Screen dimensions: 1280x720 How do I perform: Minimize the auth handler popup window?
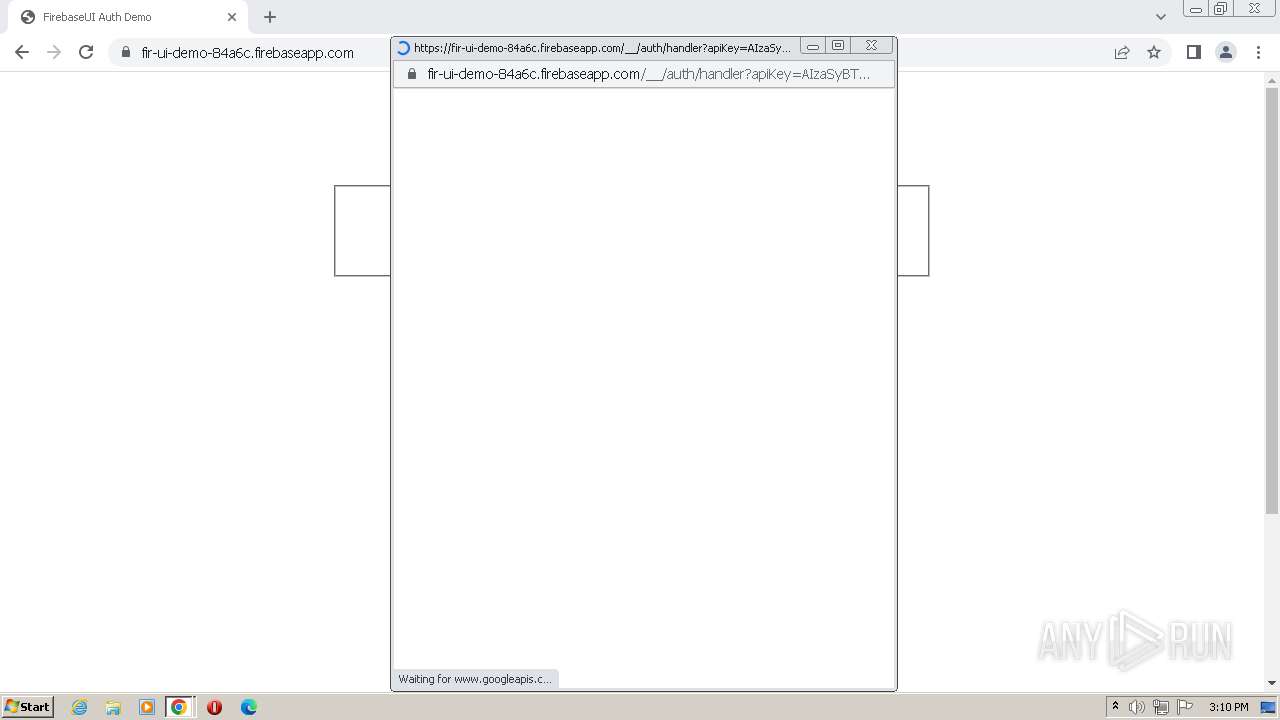point(813,46)
